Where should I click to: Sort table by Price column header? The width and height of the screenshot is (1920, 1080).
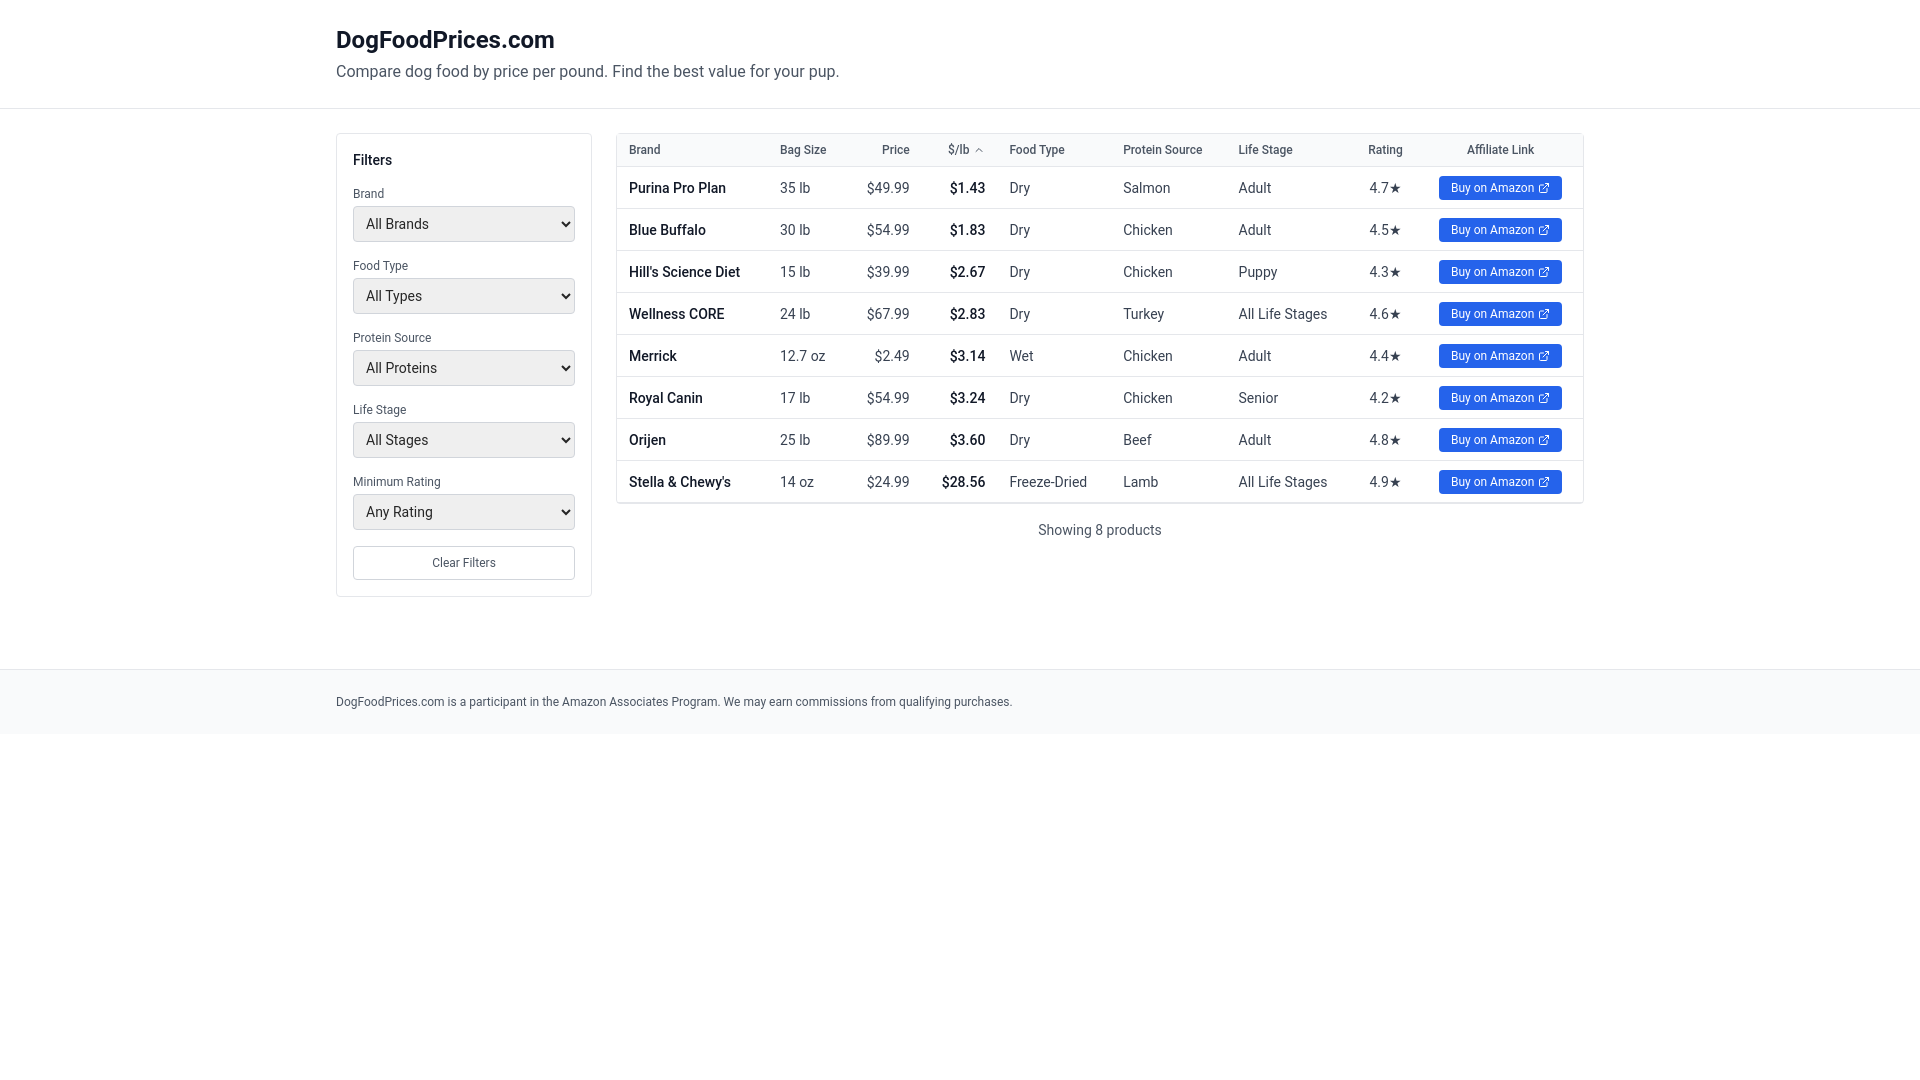coord(895,150)
